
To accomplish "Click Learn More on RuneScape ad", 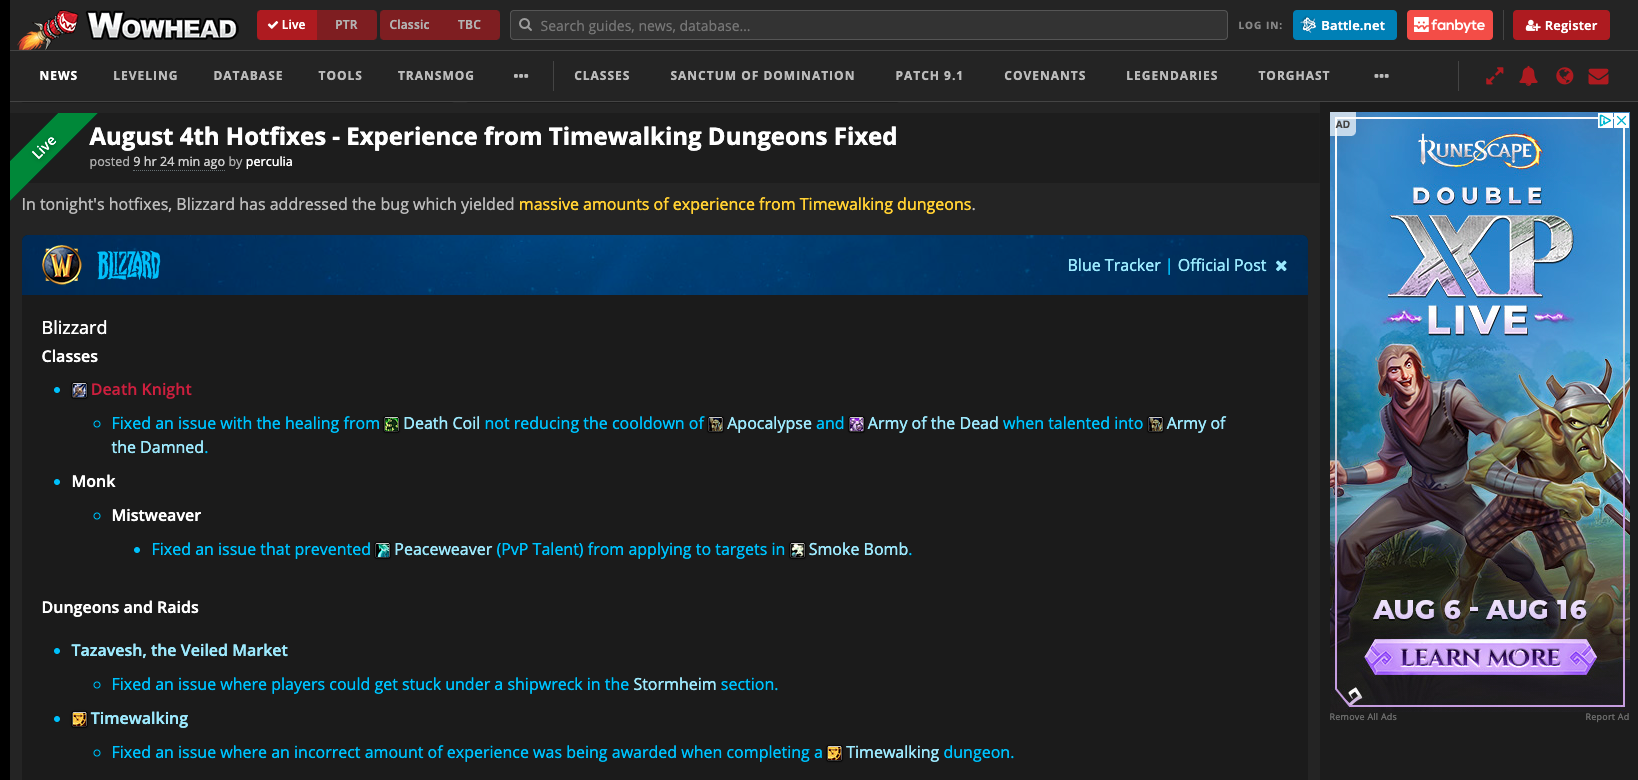I will [x=1480, y=657].
